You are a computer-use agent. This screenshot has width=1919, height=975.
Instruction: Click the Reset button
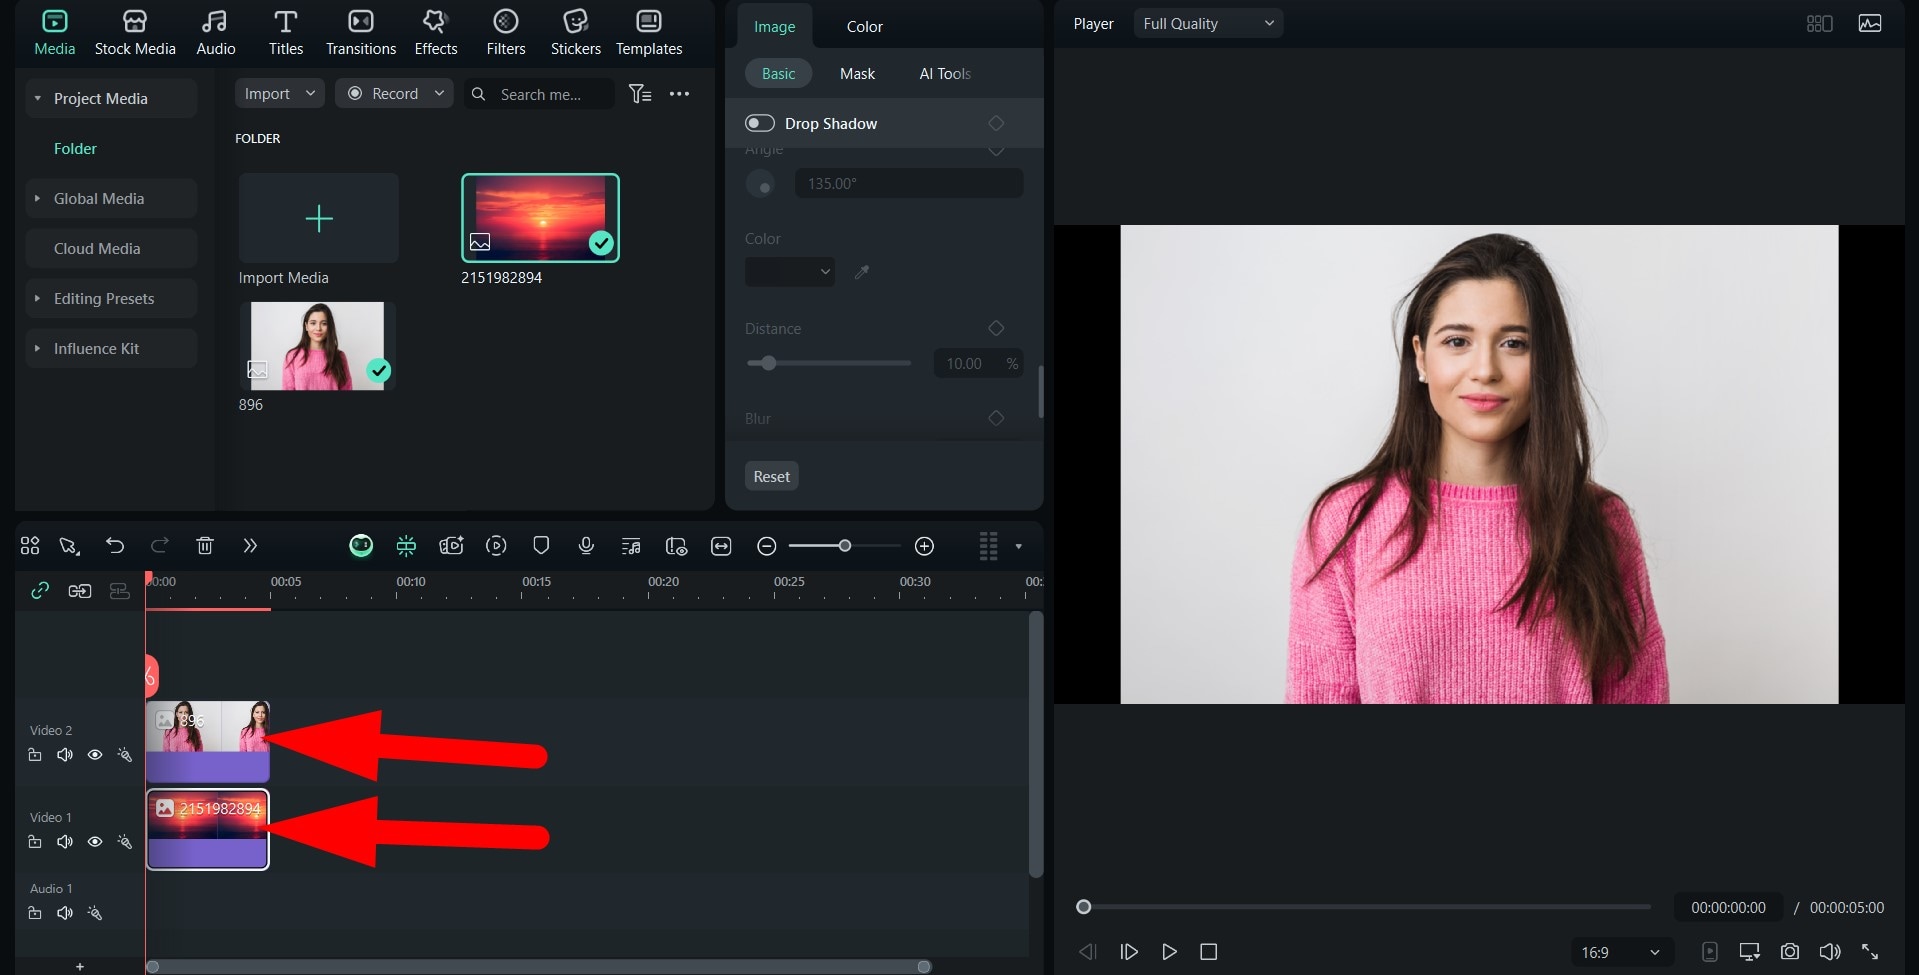coord(771,476)
